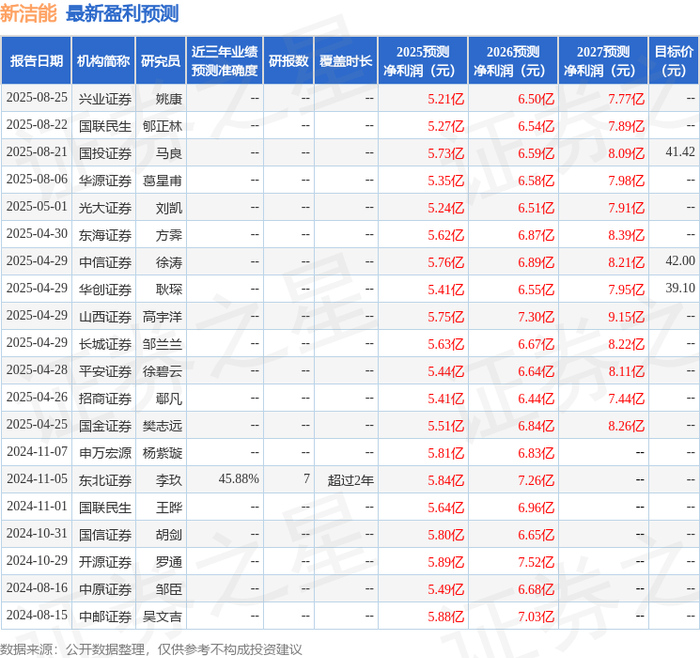The height and width of the screenshot is (658, 700).
Task: Click 中原证券 institution name
Action: click(105, 589)
